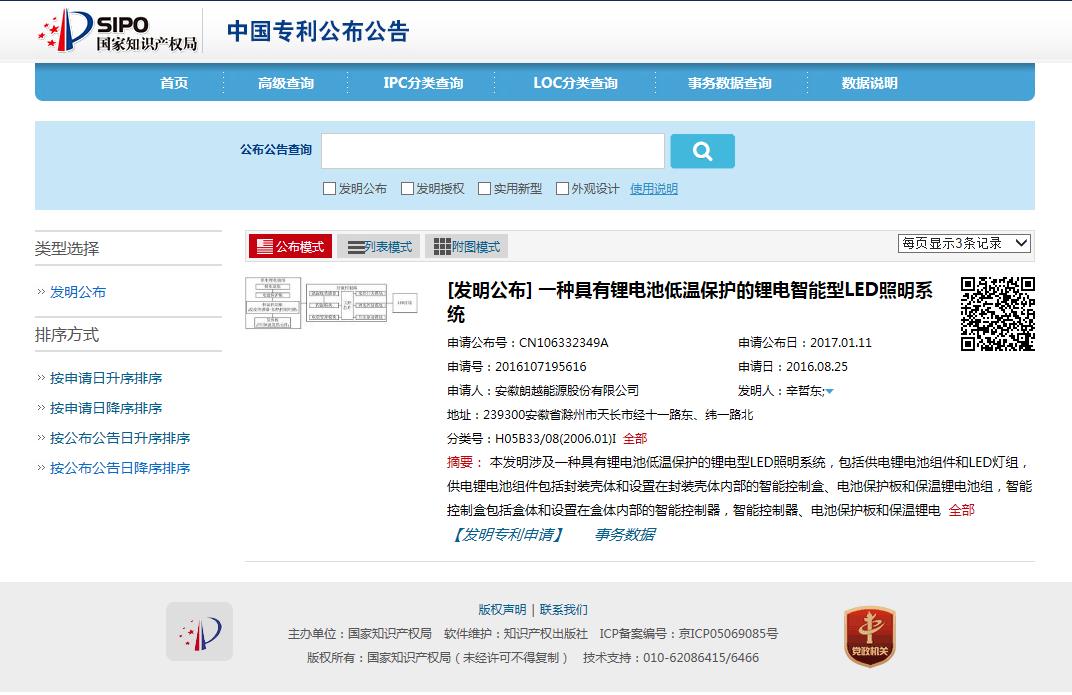Expand full abstract with 全部 link

[961, 510]
